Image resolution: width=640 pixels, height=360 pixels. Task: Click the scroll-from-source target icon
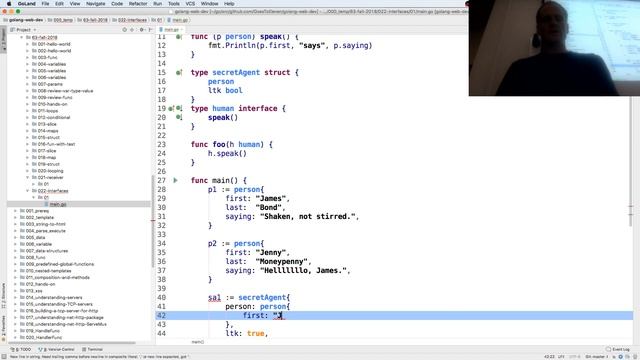tap(124, 30)
